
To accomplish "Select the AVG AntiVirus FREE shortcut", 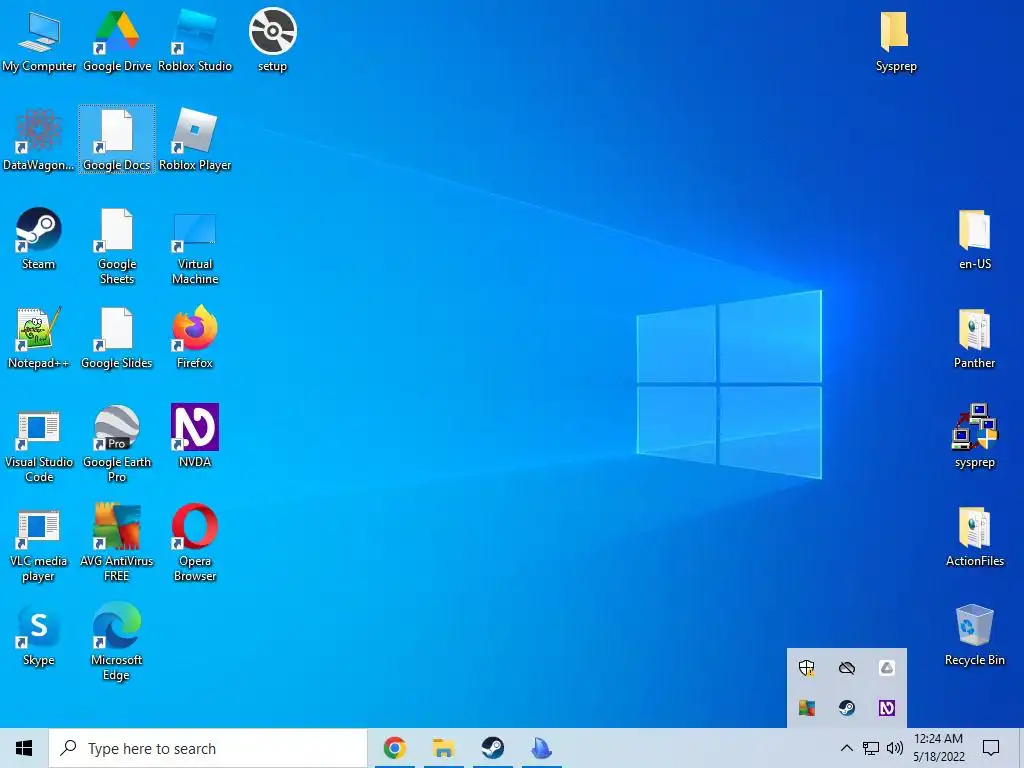I will (117, 544).
